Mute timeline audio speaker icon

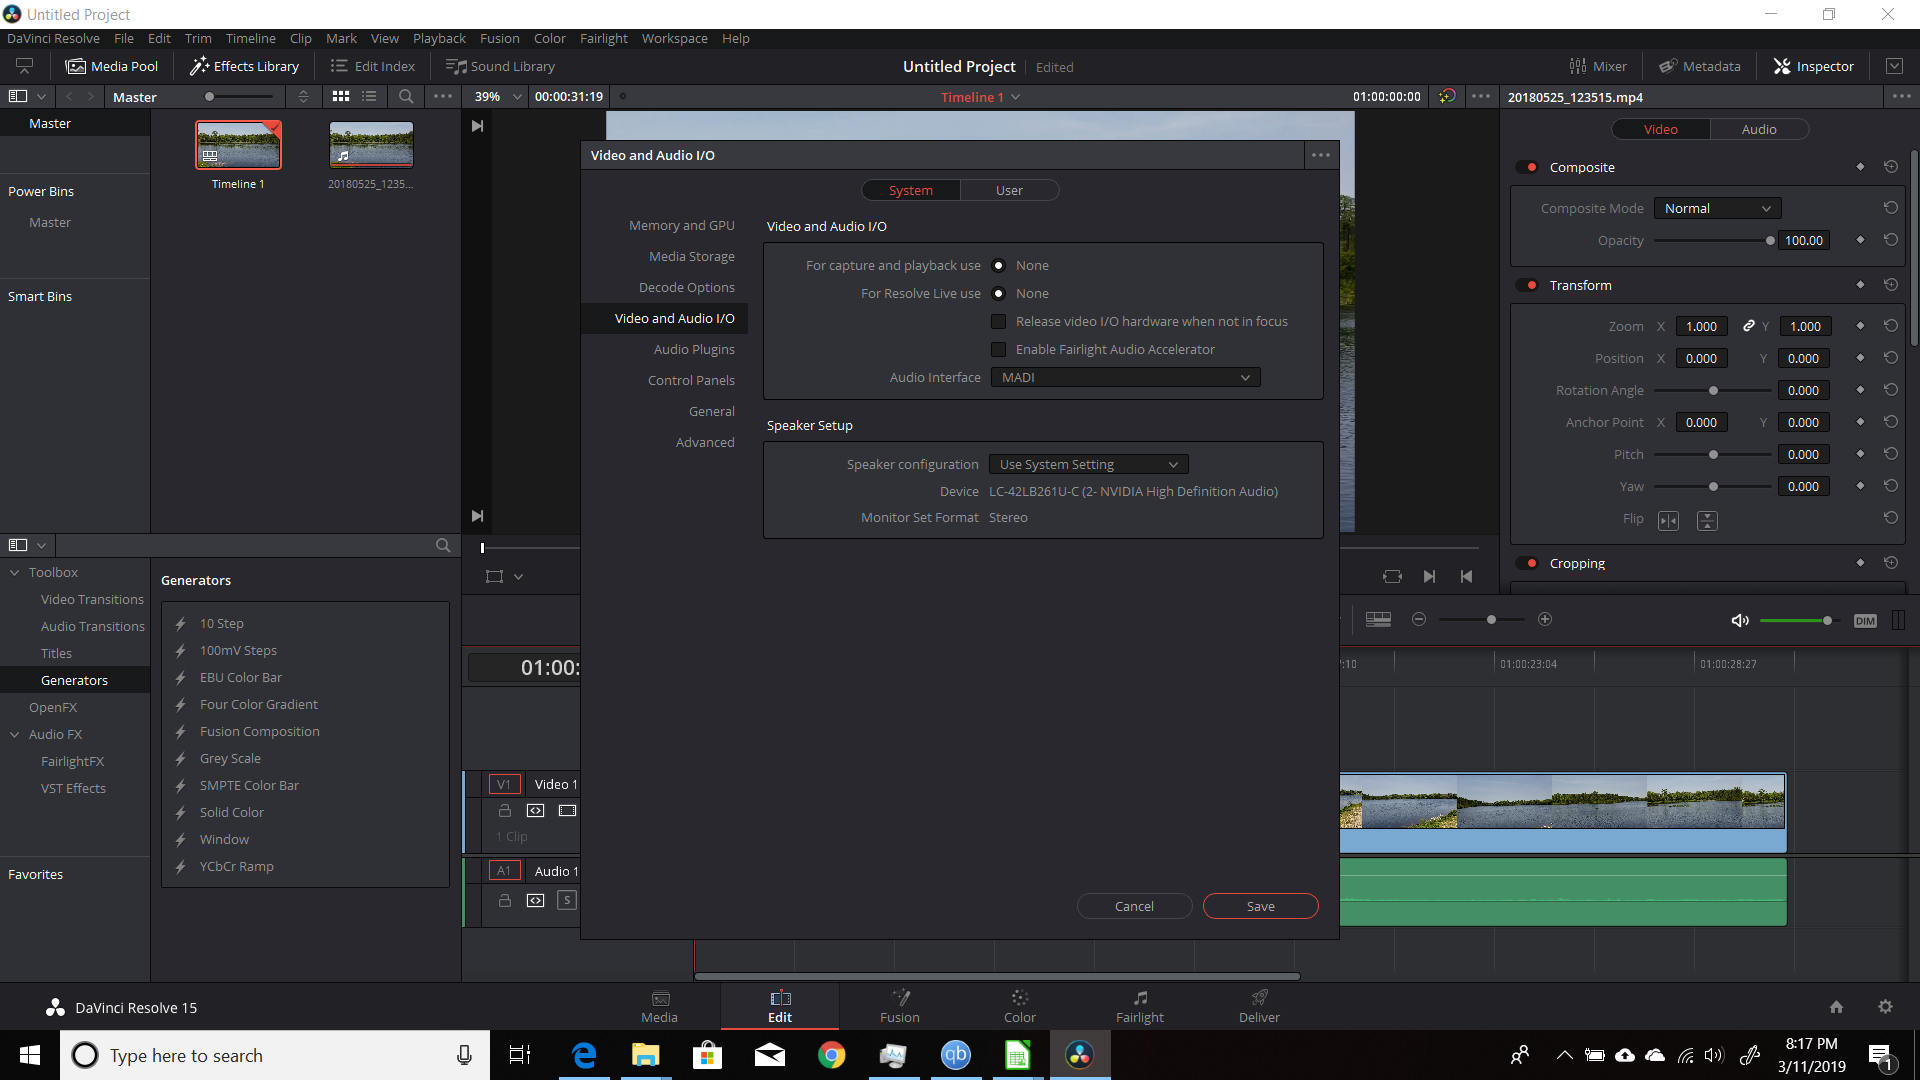[1740, 620]
